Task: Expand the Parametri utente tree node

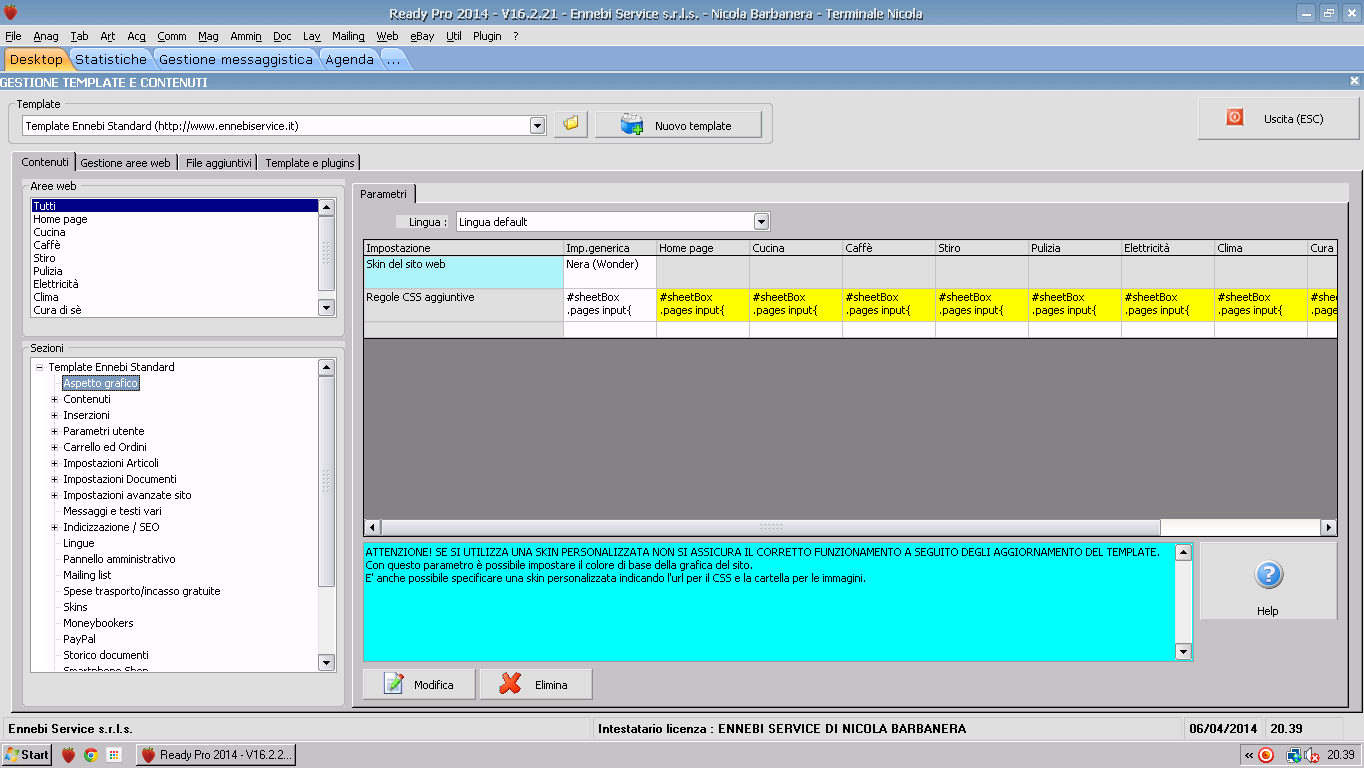Action: point(55,431)
